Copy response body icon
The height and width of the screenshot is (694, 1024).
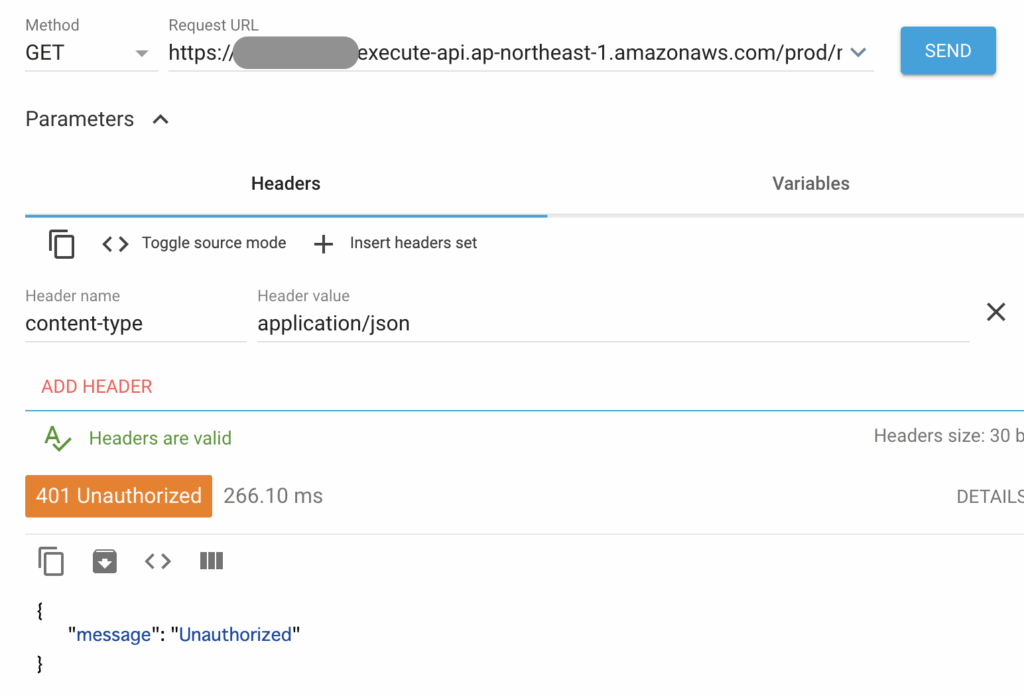pyautogui.click(x=51, y=561)
